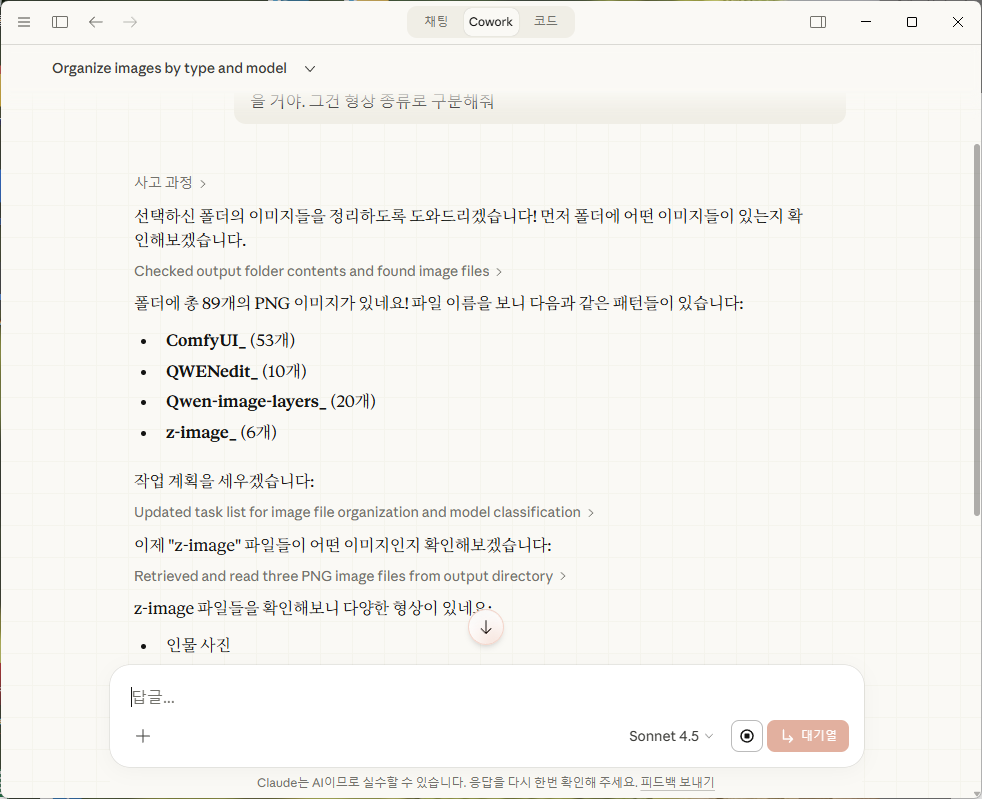982x799 pixels.
Task: Open the 피드백 보내기 link
Action: pyautogui.click(x=677, y=782)
